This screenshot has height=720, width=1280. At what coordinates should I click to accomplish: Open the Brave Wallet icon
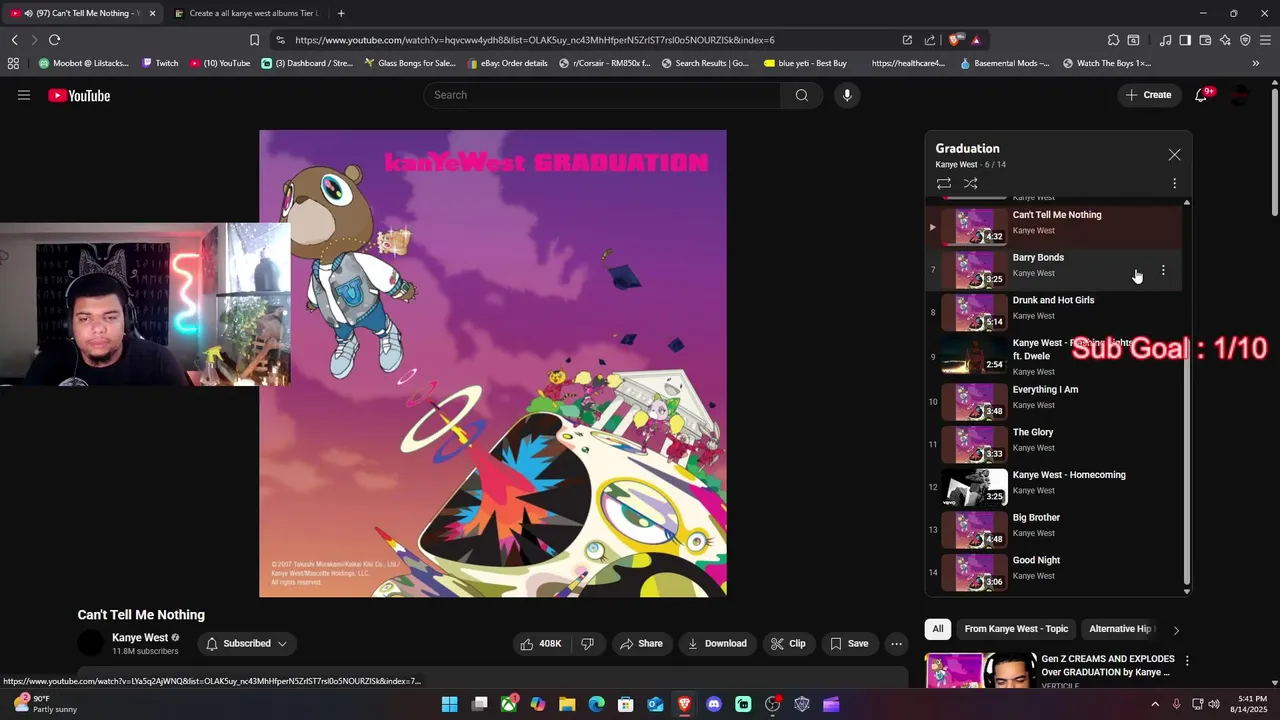(1205, 40)
